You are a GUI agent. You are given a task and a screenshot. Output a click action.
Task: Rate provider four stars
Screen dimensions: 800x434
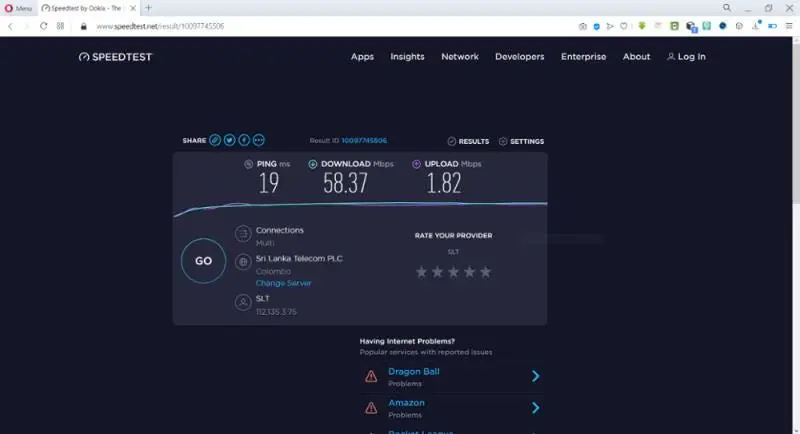point(469,272)
